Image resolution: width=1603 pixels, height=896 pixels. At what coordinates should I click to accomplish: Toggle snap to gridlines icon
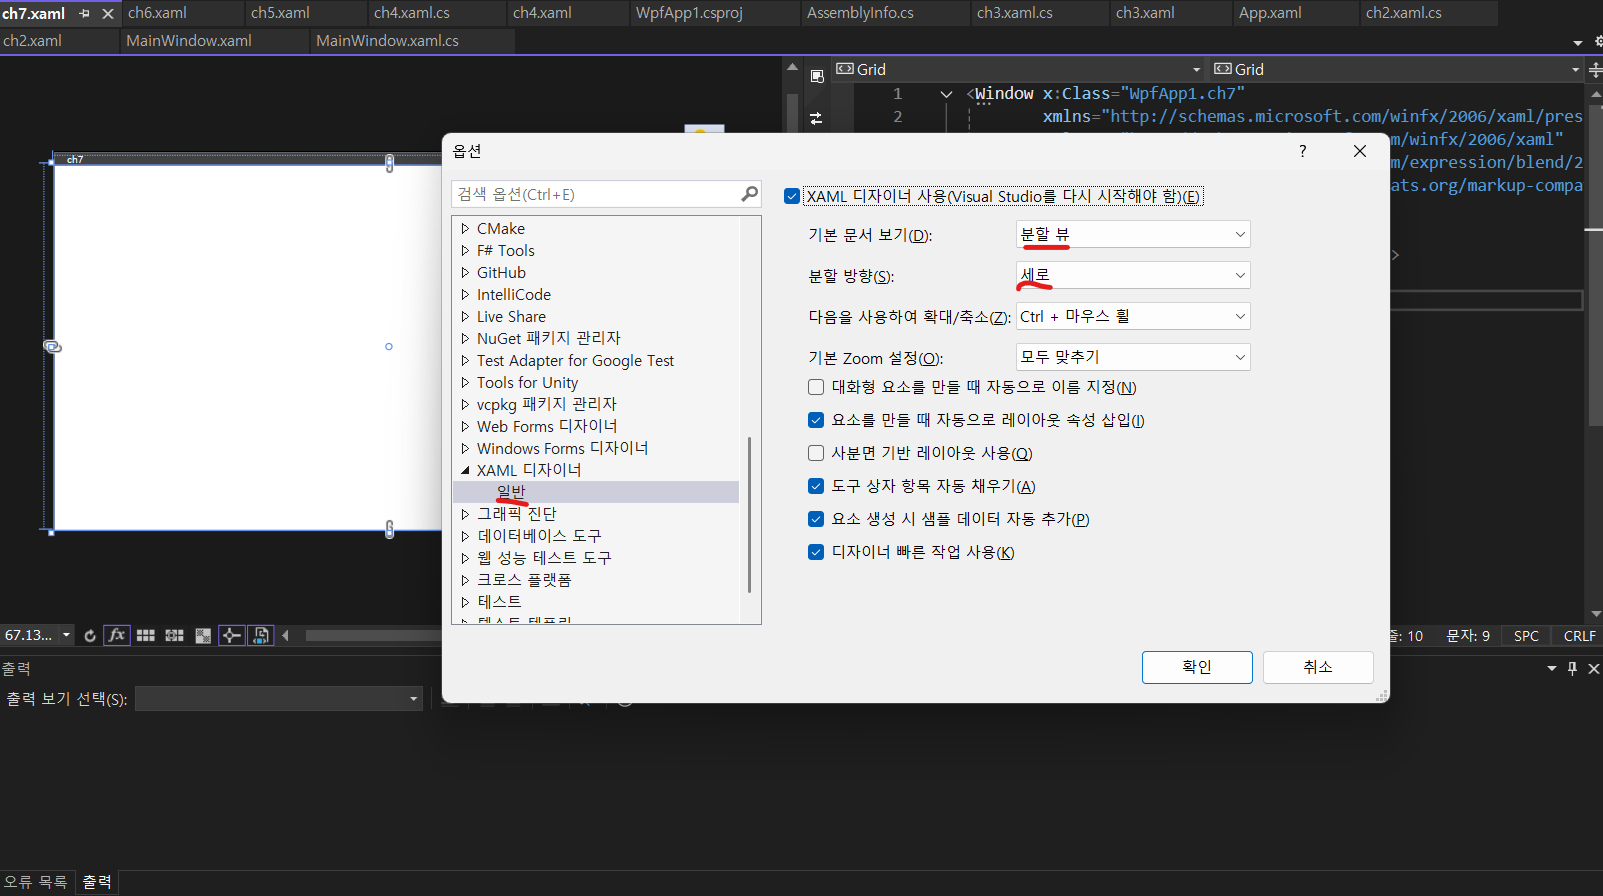pyautogui.click(x=174, y=636)
